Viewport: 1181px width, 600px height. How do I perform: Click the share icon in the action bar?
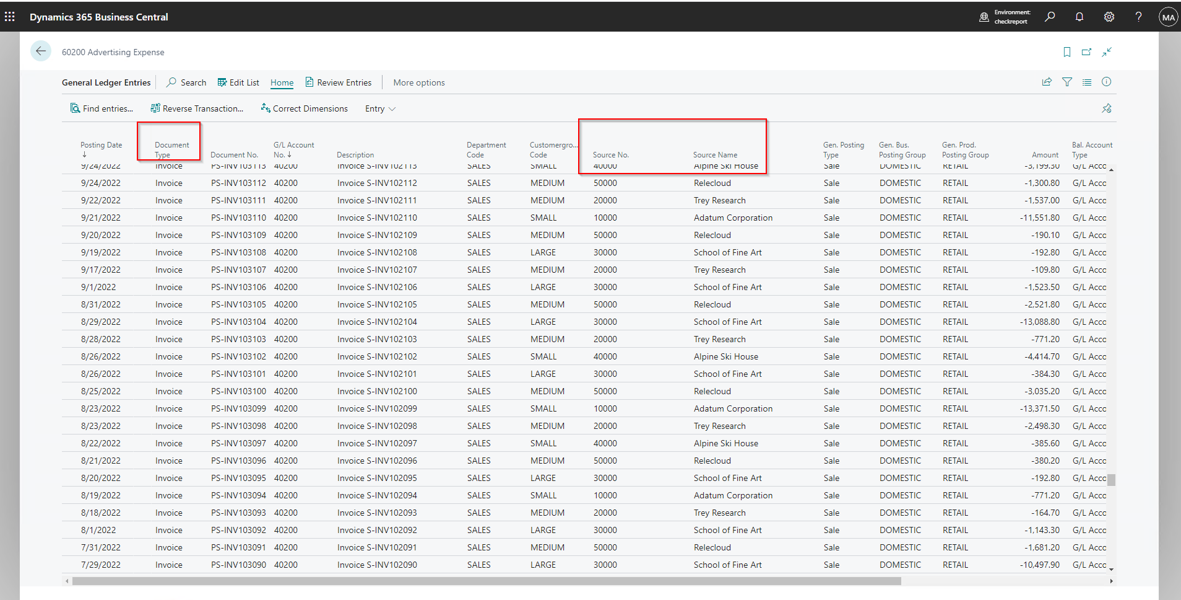point(1047,82)
